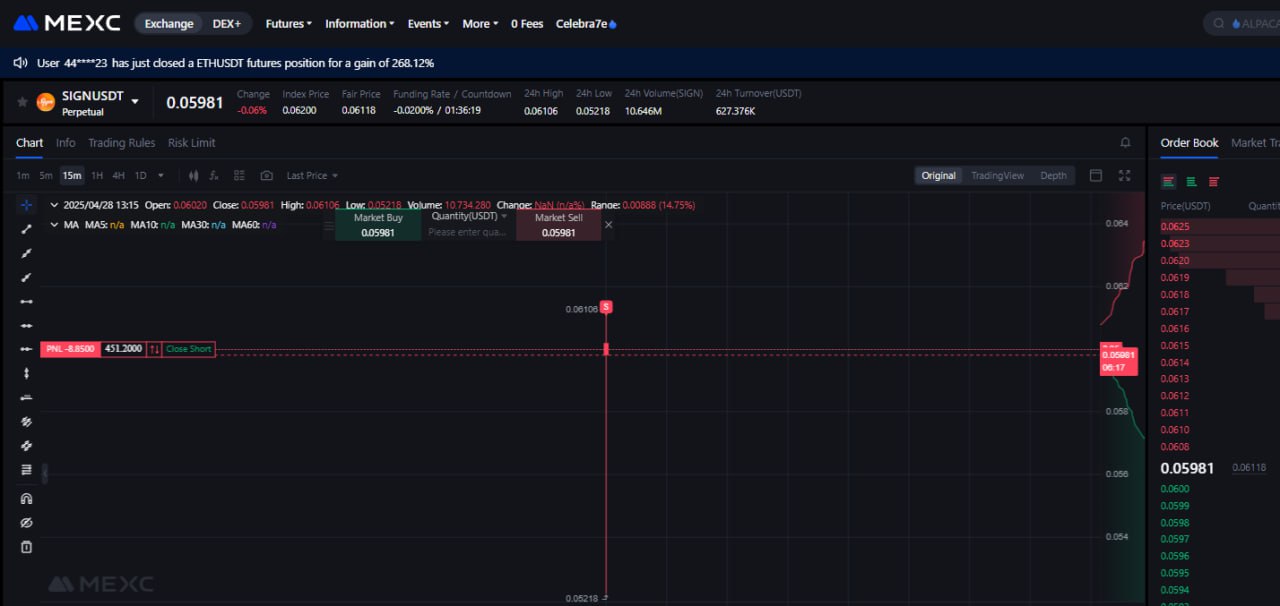The width and height of the screenshot is (1280, 606).
Task: Click the MEXC logo
Action: (67, 23)
